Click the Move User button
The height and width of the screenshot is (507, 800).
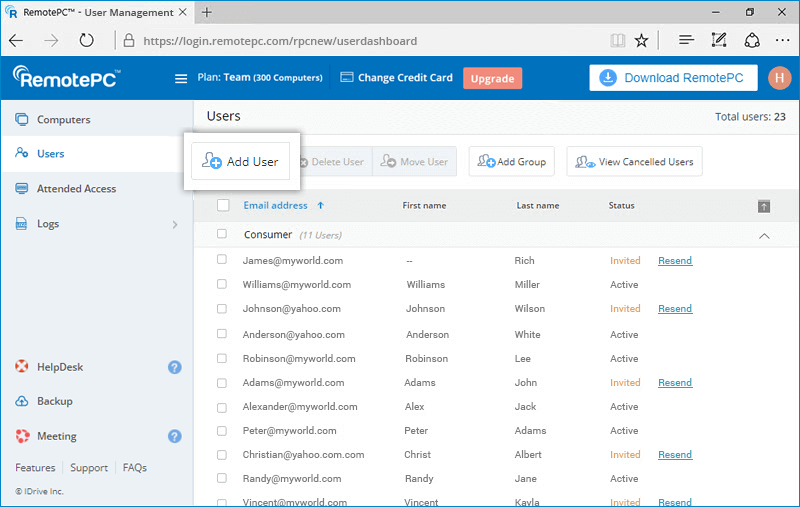pos(414,162)
